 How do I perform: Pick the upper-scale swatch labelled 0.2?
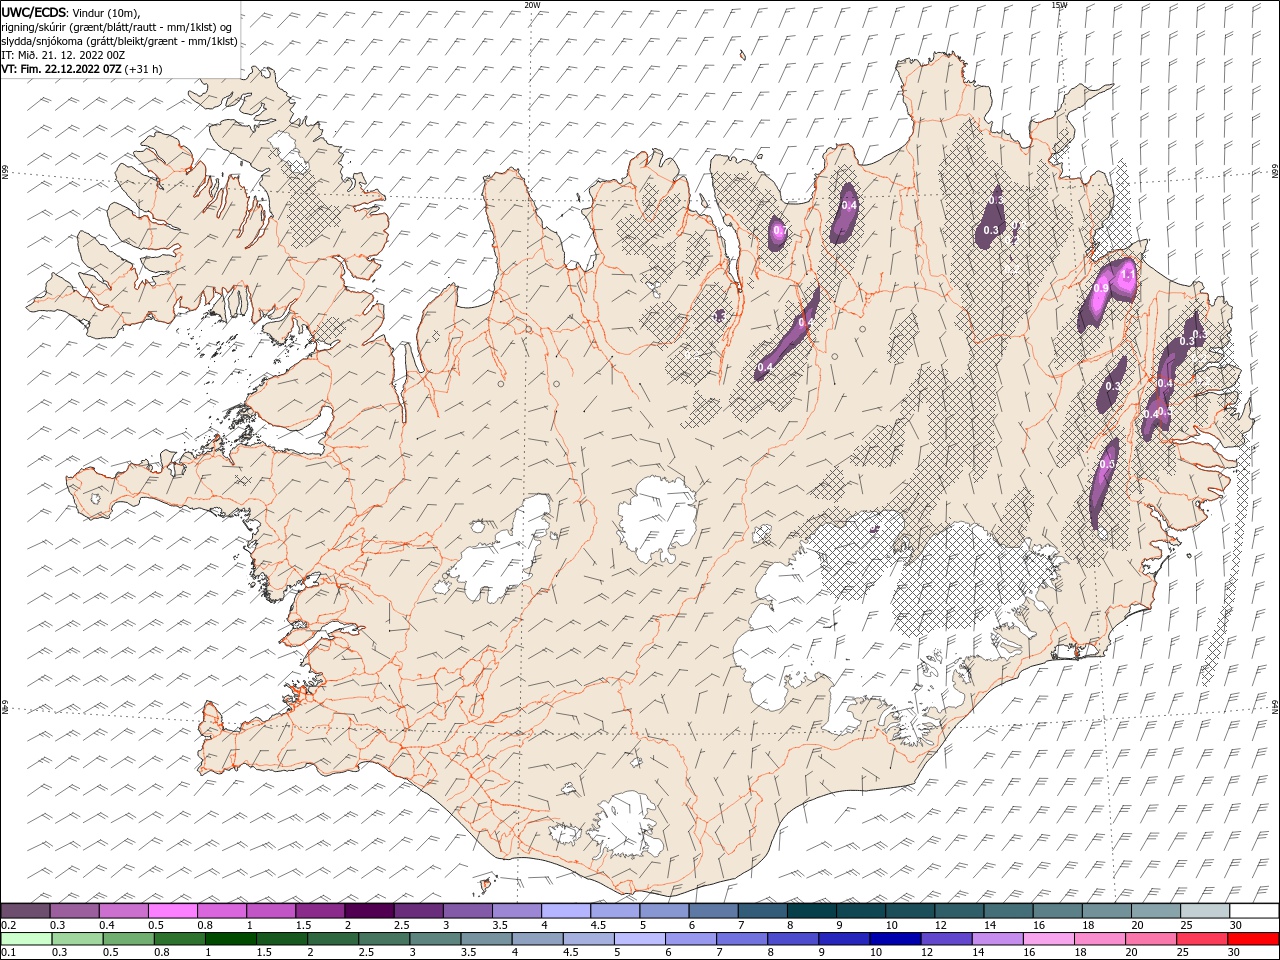(x=25, y=911)
